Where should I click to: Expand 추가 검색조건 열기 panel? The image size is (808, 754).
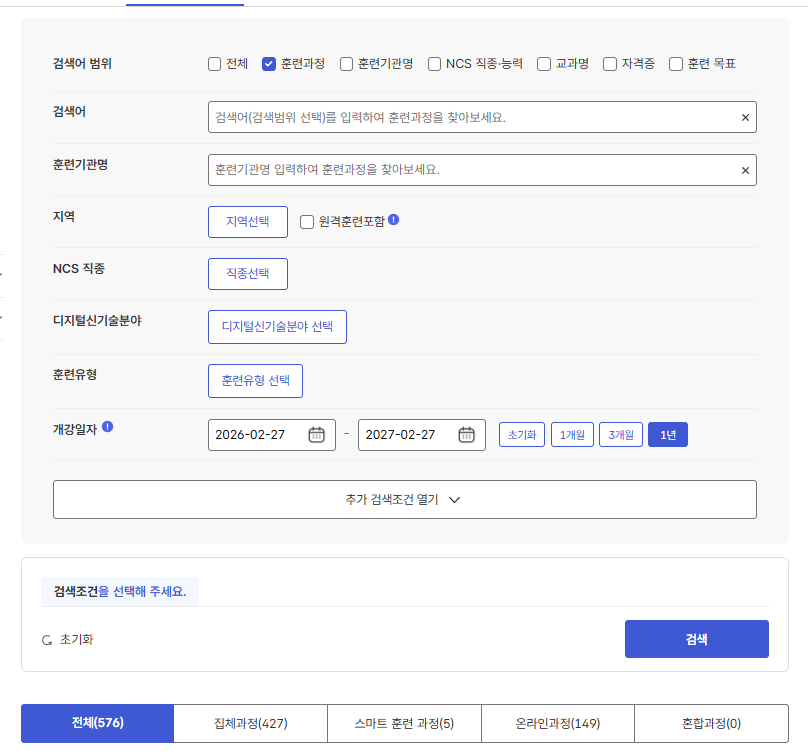tap(404, 500)
